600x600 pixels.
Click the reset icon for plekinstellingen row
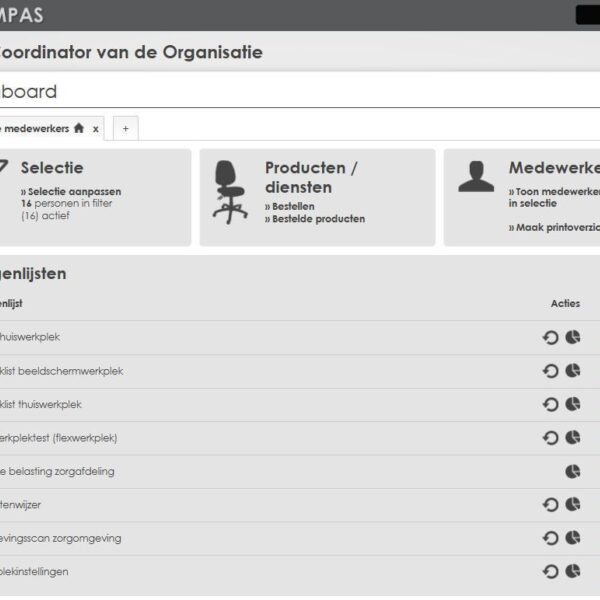click(550, 572)
